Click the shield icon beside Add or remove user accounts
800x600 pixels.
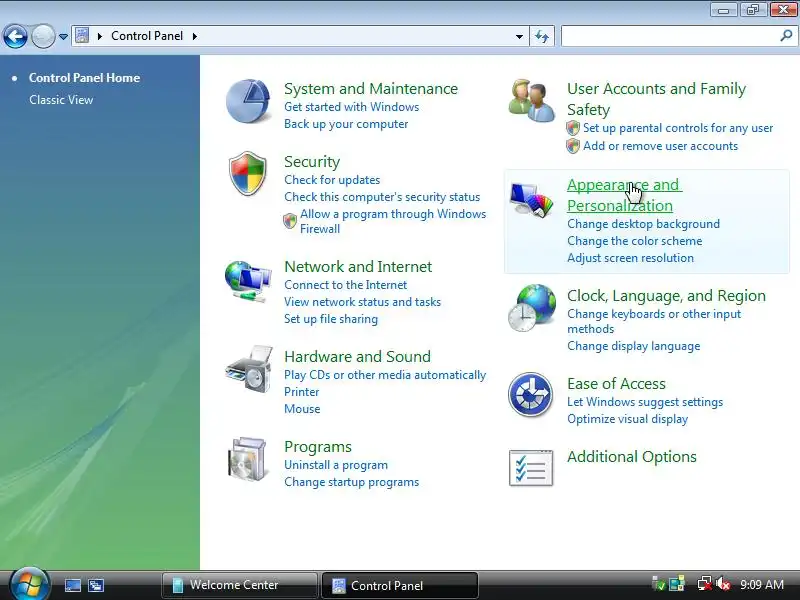[x=573, y=146]
